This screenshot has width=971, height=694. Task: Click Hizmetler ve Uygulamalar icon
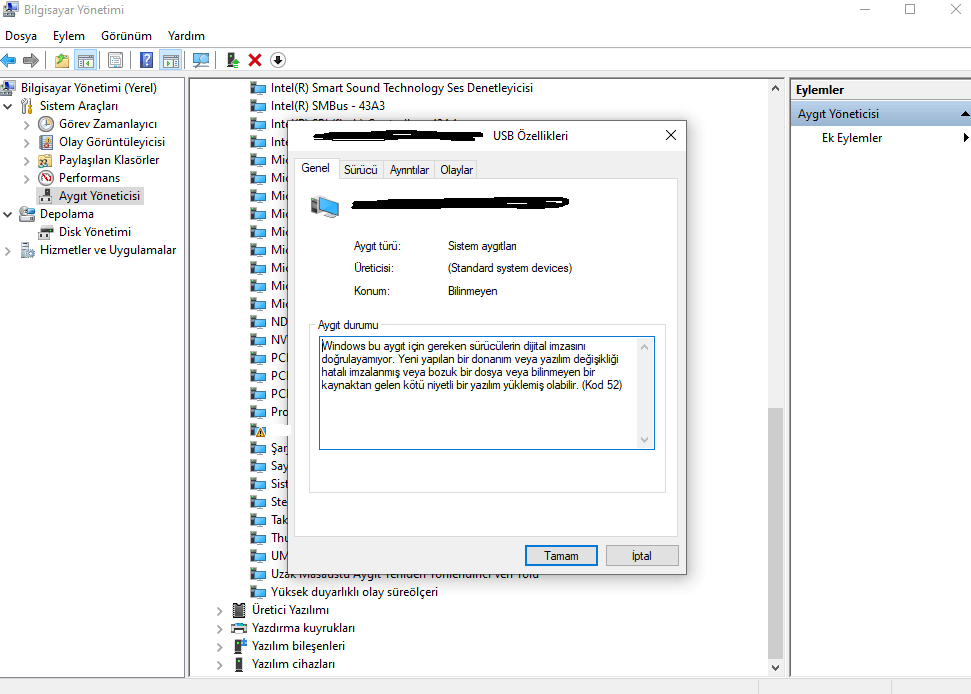(x=27, y=250)
